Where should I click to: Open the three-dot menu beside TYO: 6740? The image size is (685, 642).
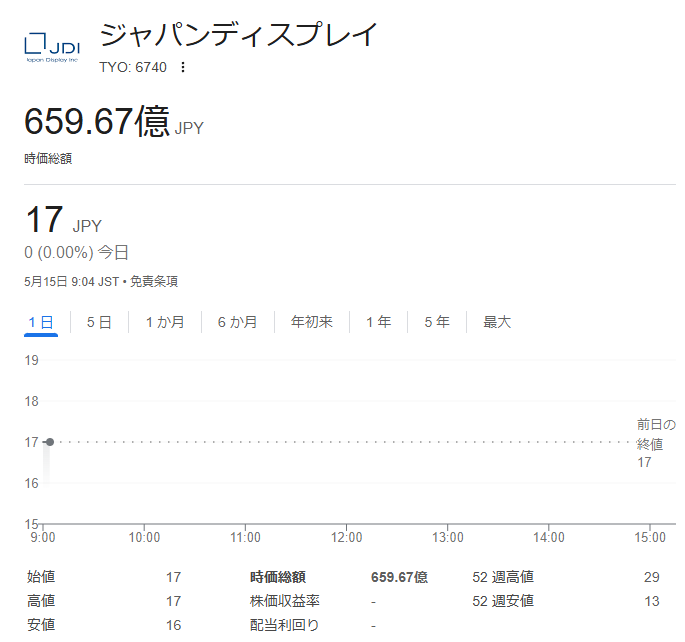(183, 67)
